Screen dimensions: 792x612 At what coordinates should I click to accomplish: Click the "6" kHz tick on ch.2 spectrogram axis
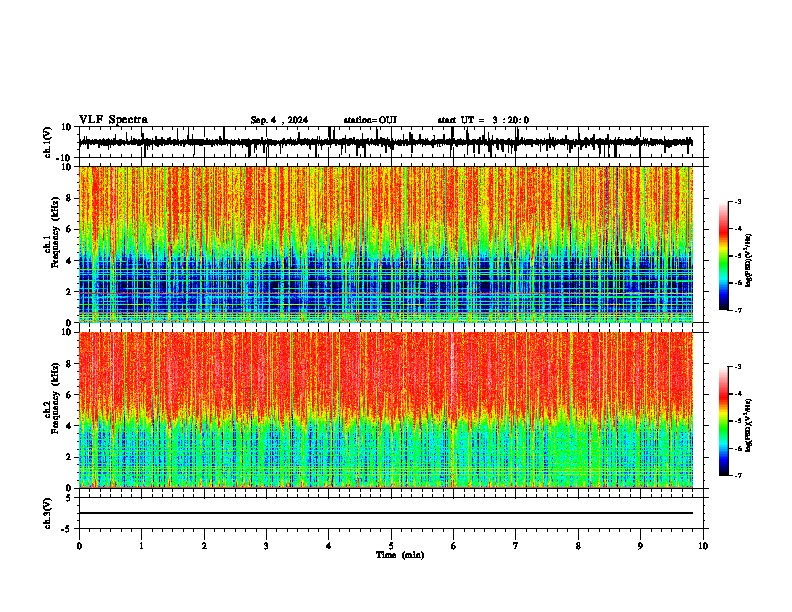pos(70,395)
